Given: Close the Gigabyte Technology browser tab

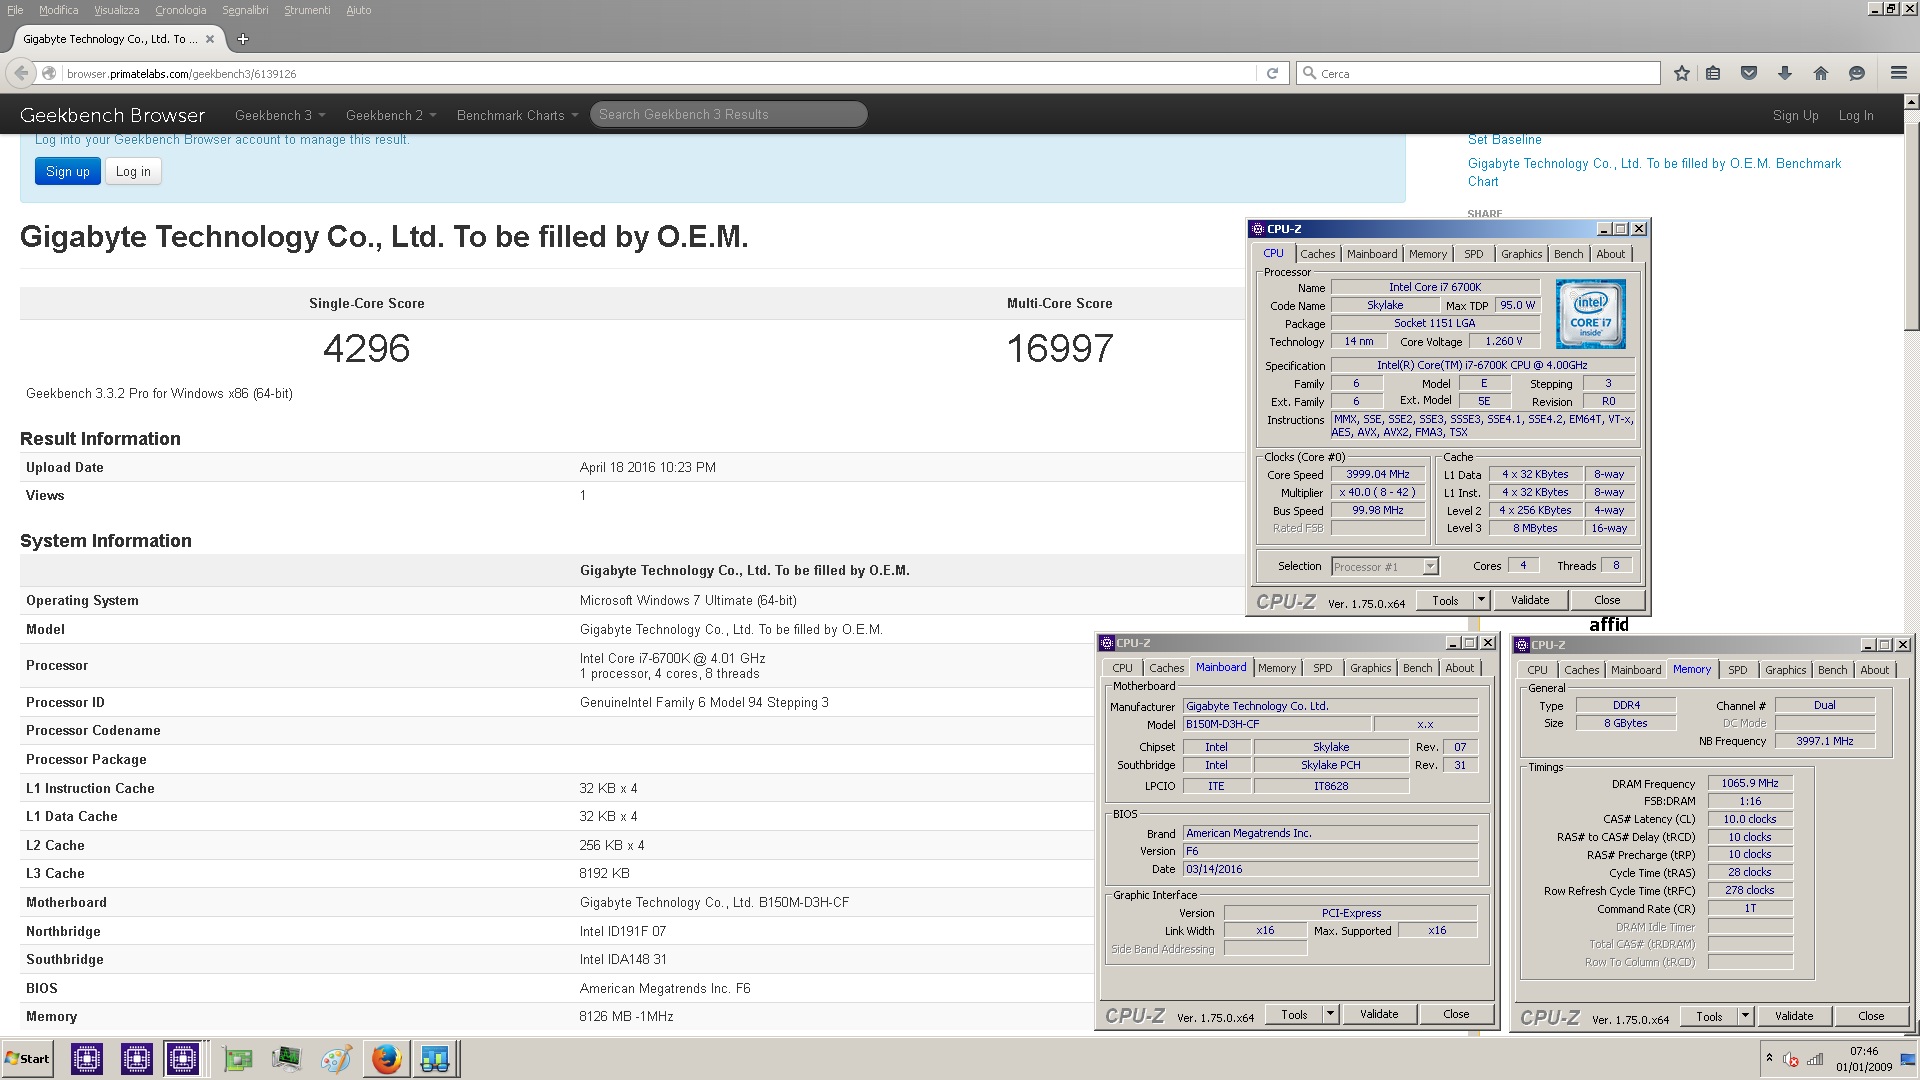Looking at the screenshot, I should click(209, 39).
